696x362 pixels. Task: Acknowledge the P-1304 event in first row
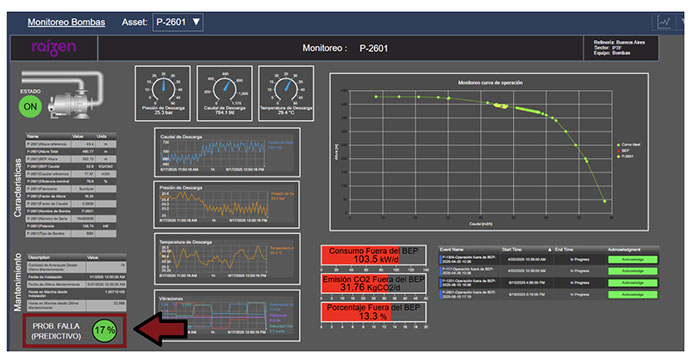pyautogui.click(x=633, y=260)
